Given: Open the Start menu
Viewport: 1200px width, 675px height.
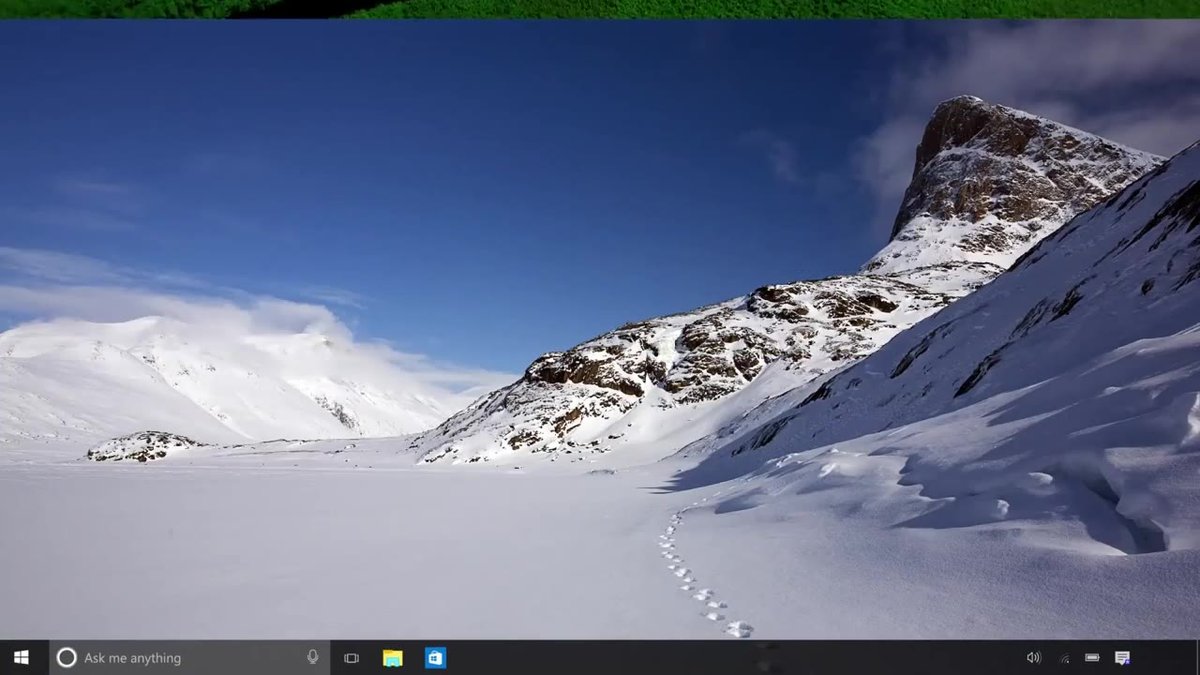Looking at the screenshot, I should tap(19, 658).
